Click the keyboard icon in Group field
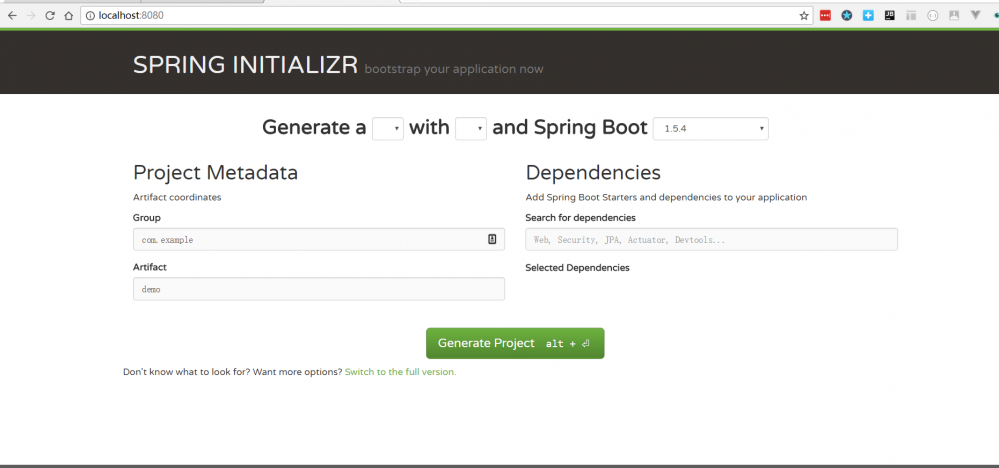The width and height of the screenshot is (999, 468). coord(492,239)
